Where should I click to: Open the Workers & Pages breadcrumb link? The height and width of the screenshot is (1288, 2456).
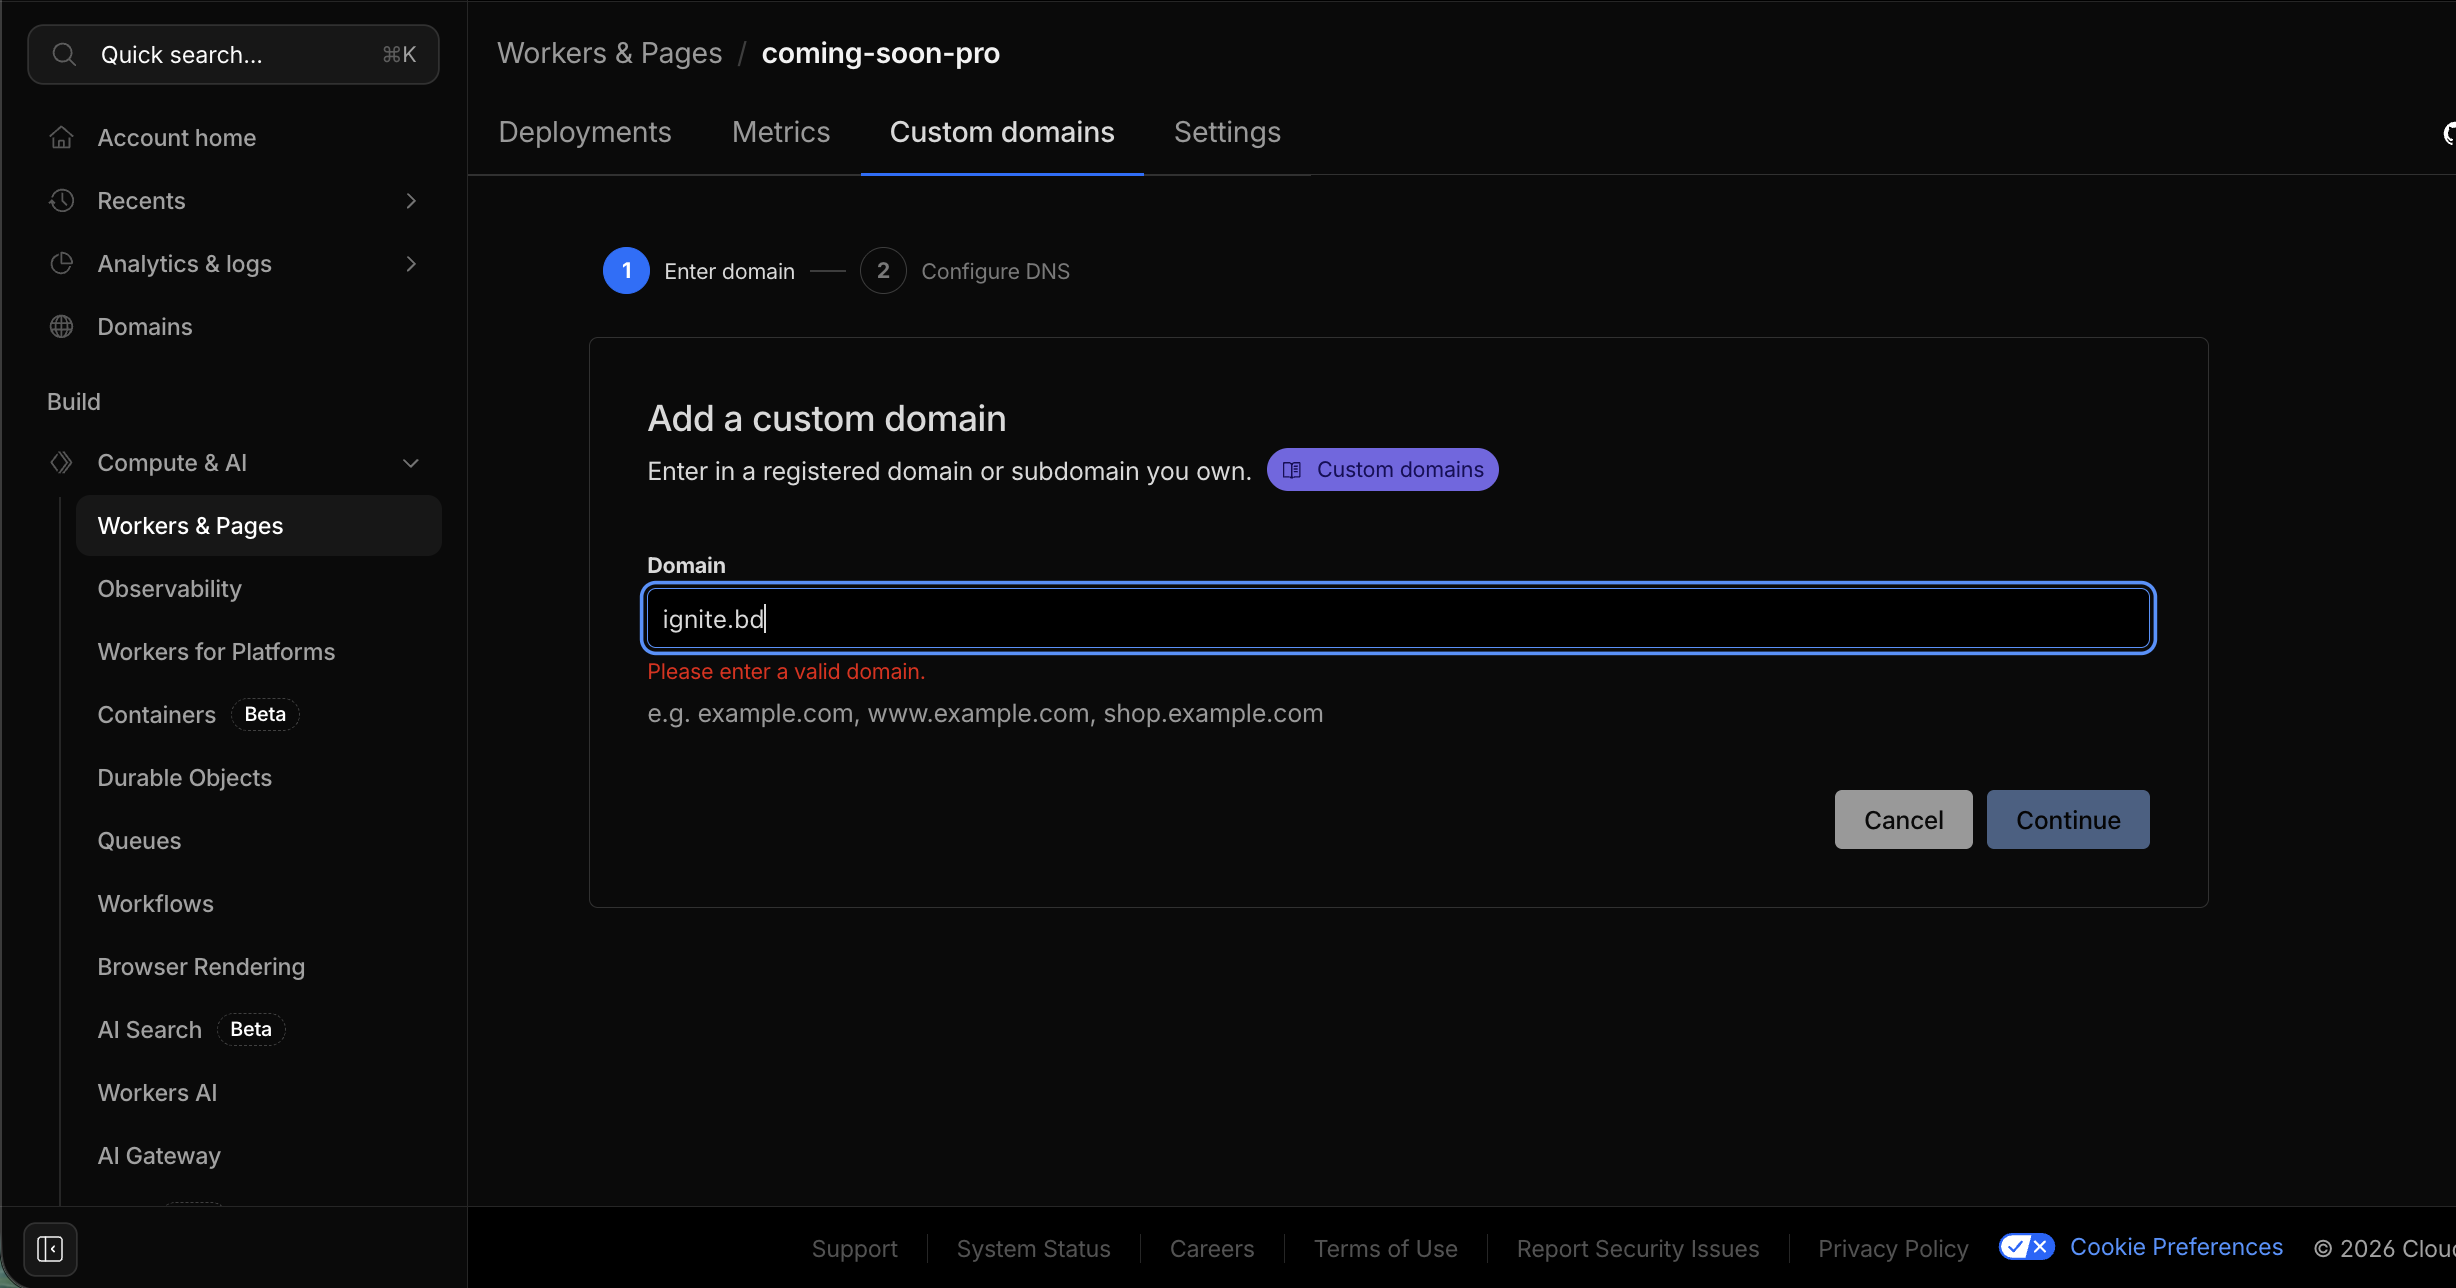click(610, 52)
